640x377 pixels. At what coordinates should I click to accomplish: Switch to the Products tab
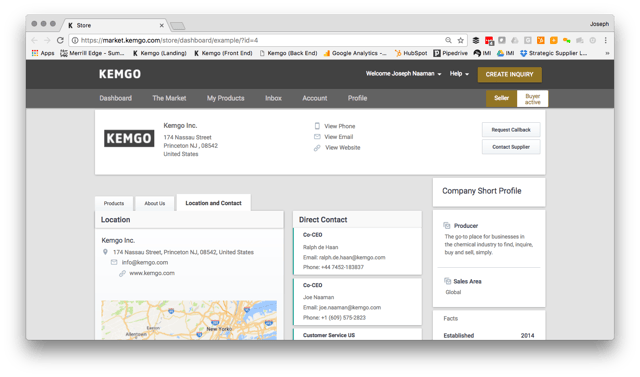click(x=114, y=203)
